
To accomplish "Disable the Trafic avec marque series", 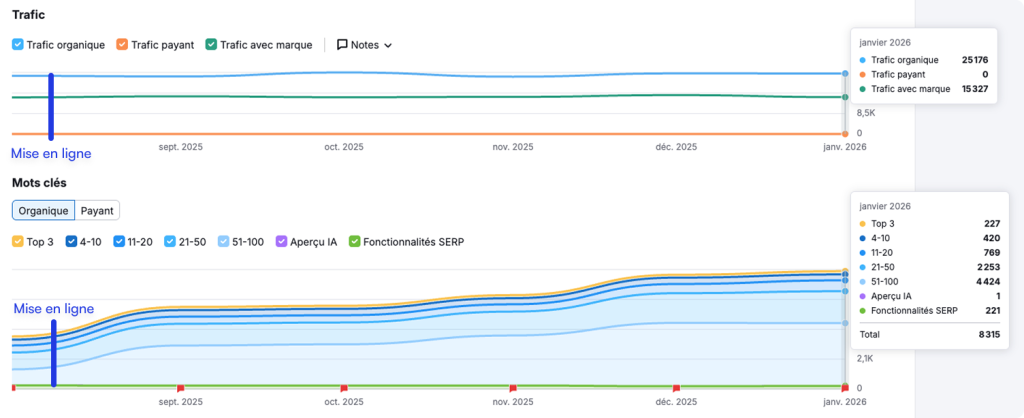I will tap(211, 45).
